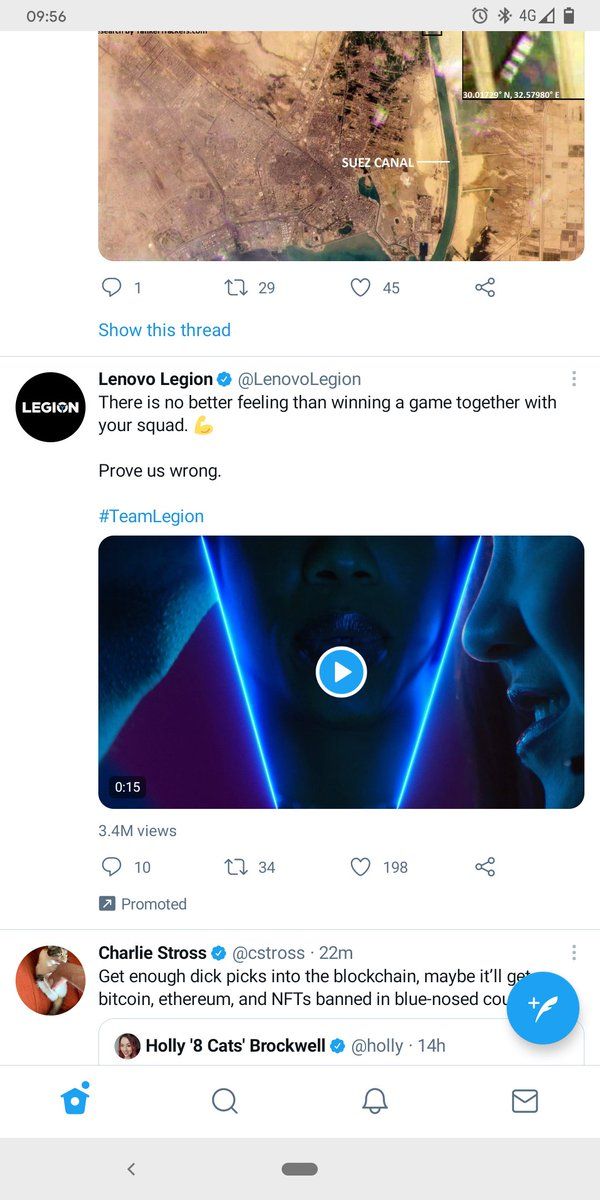Open the #TeamLegion hashtag

[151, 516]
